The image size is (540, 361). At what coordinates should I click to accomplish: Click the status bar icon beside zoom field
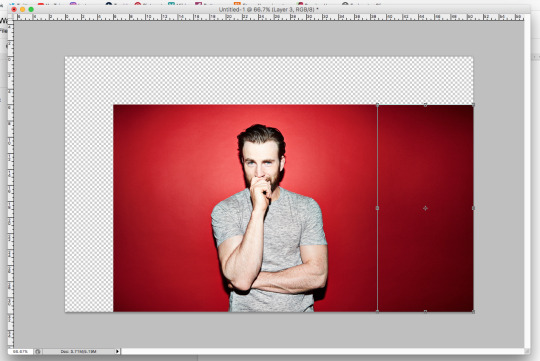coord(38,351)
